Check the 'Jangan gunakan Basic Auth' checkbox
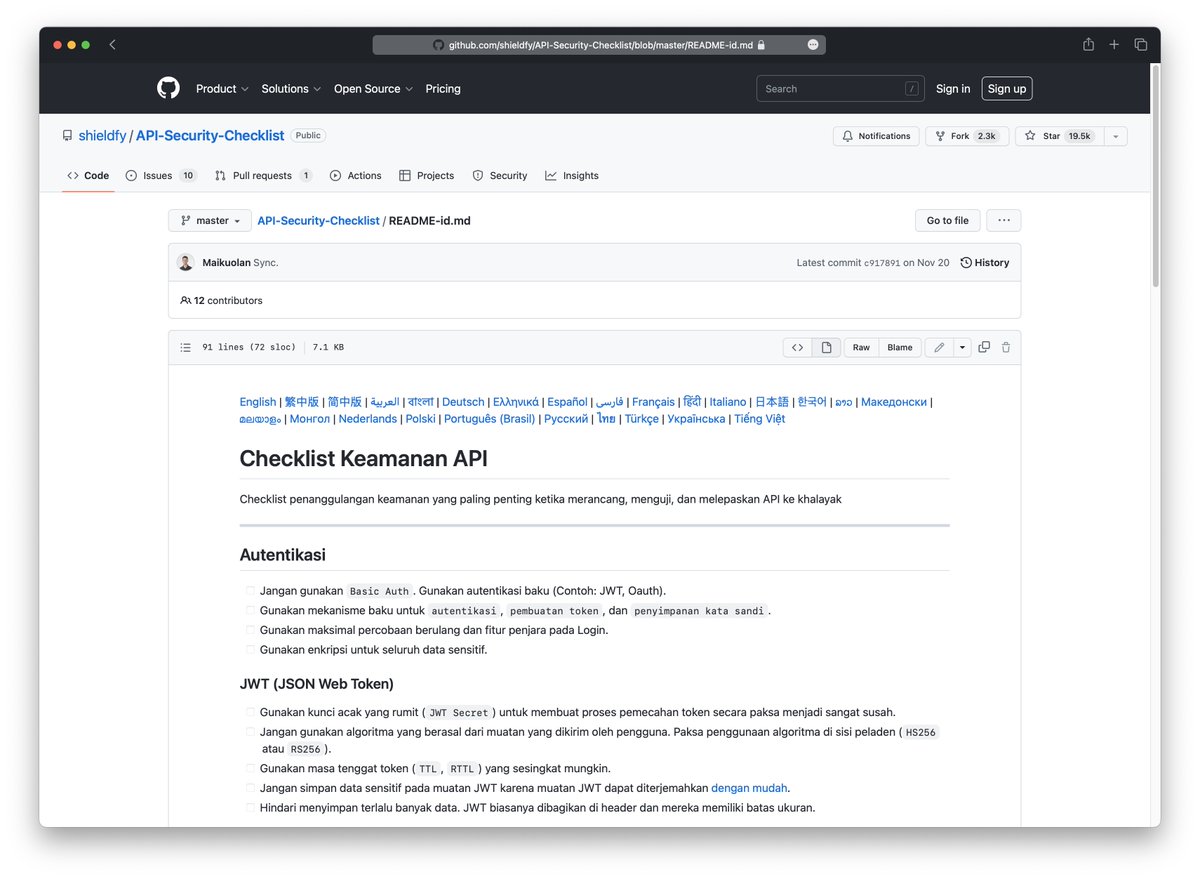1200x879 pixels. click(251, 591)
